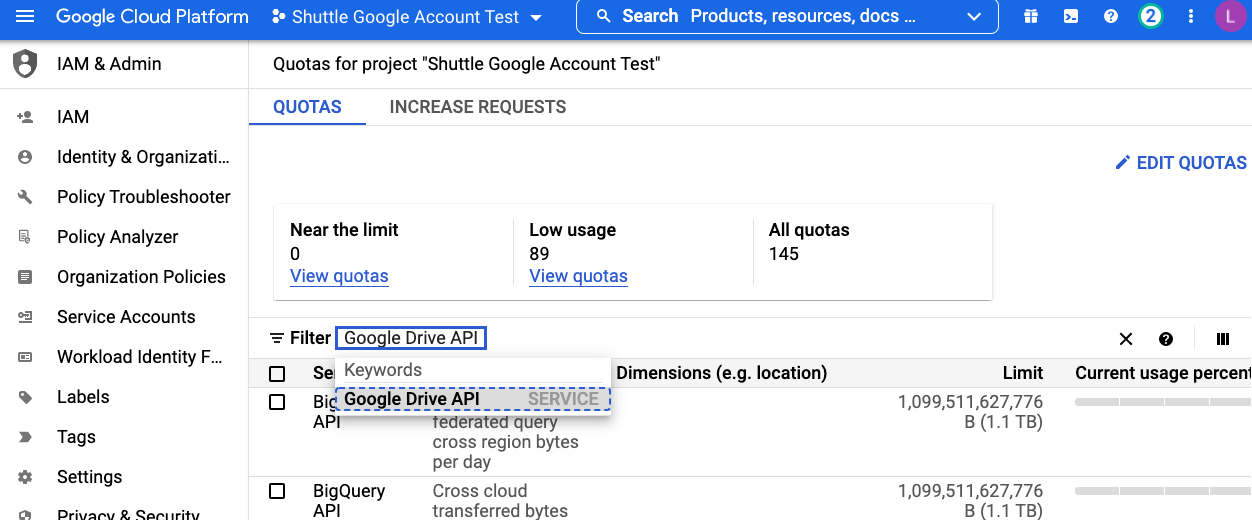Activate Cloud Shell terminal icon
The width and height of the screenshot is (1252, 520).
[x=1071, y=17]
